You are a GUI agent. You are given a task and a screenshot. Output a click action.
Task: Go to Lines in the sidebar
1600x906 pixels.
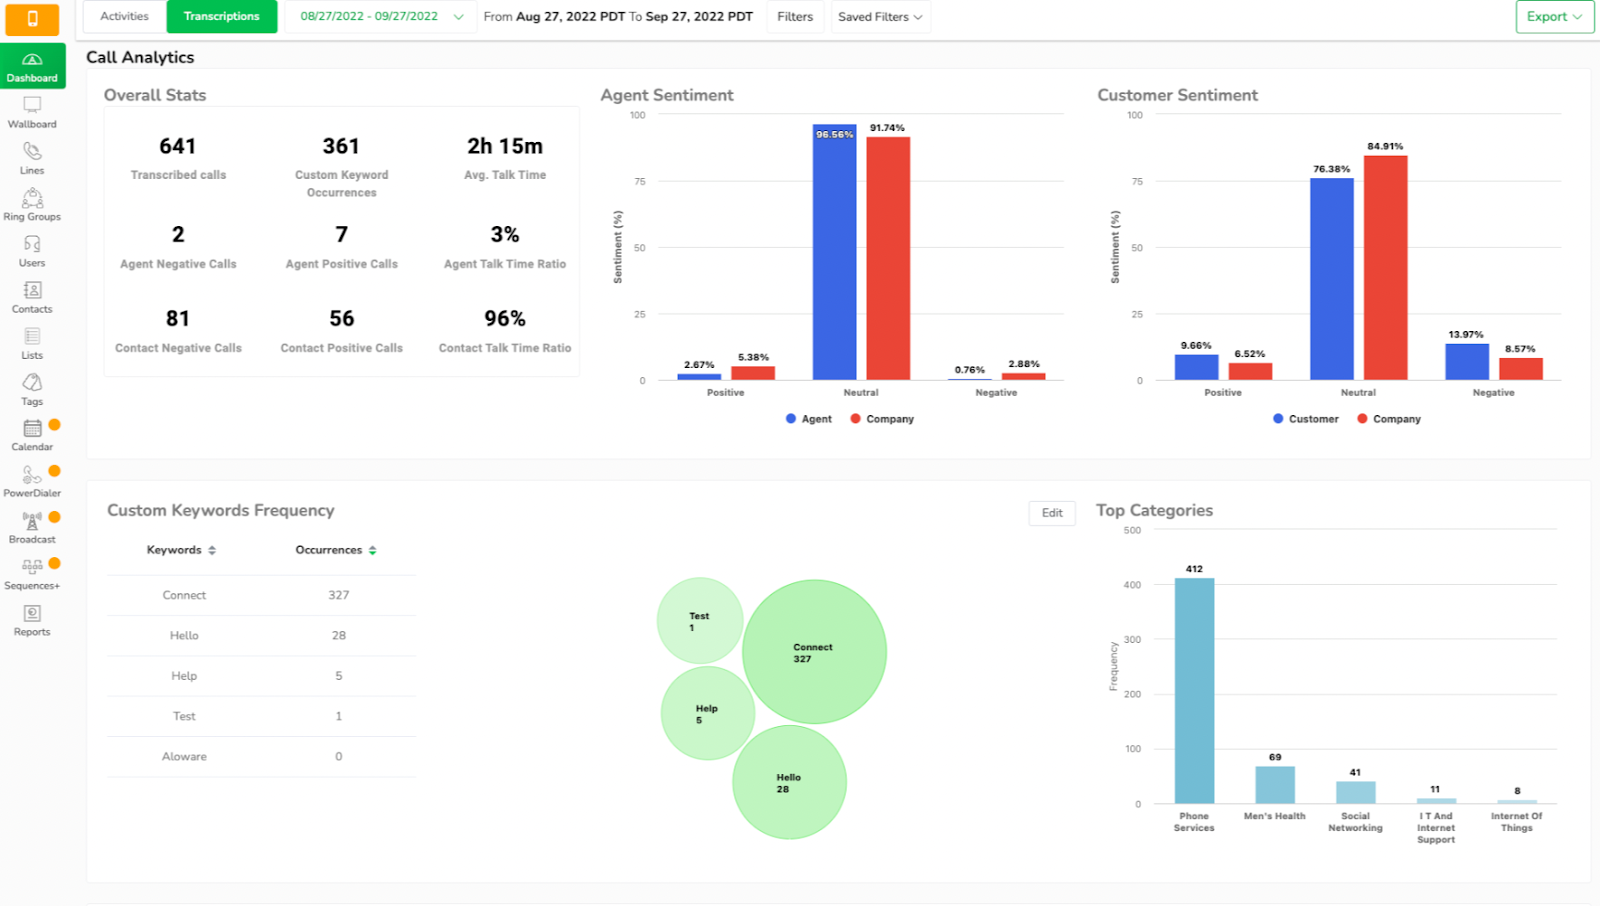(x=32, y=158)
